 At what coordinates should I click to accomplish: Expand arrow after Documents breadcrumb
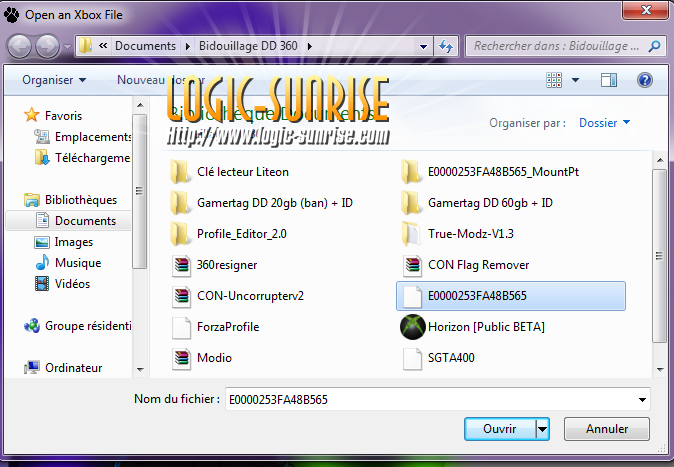(187, 46)
